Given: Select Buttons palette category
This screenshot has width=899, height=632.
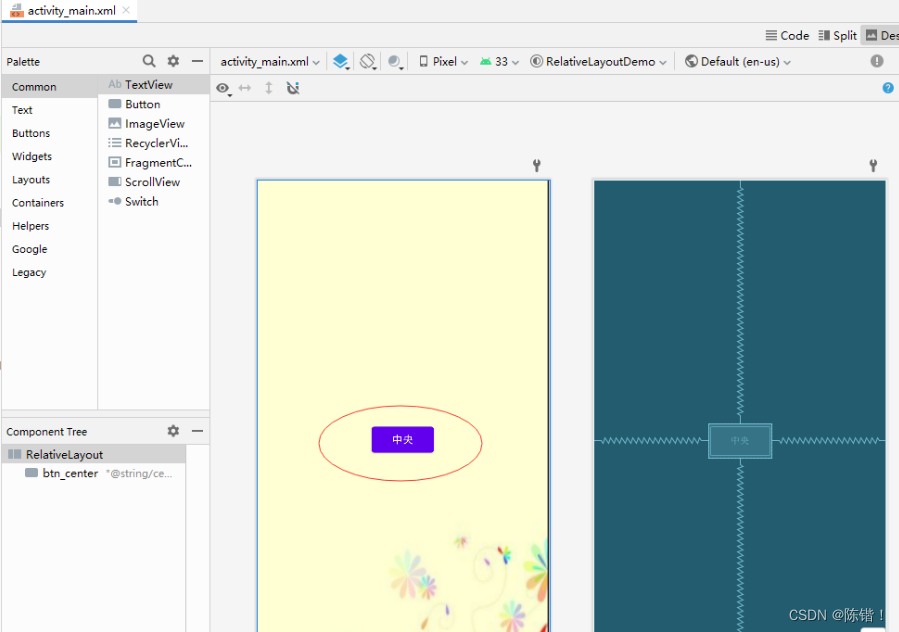Looking at the screenshot, I should (x=49, y=133).
